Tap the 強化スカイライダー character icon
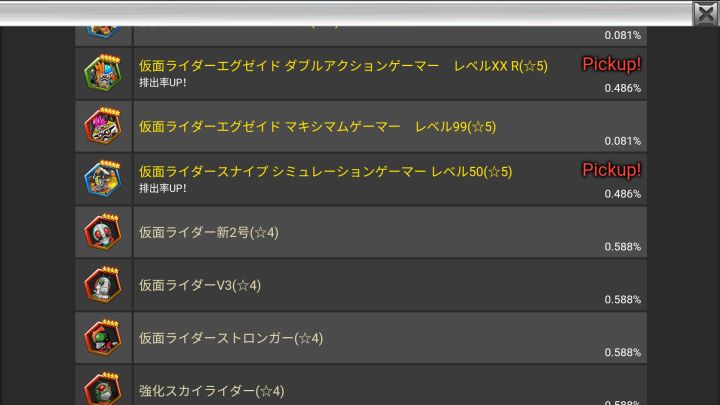This screenshot has width=720, height=405. [x=103, y=388]
